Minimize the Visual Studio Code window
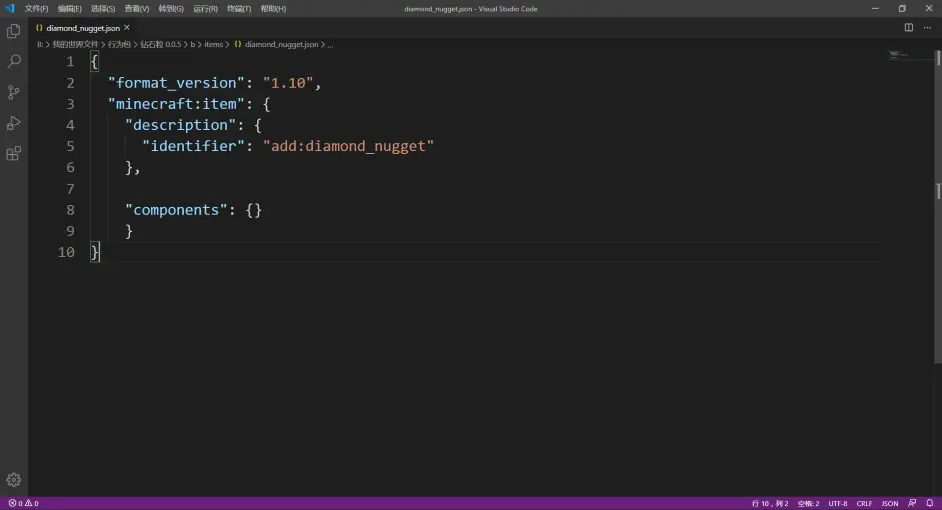The width and height of the screenshot is (942, 510). click(x=875, y=8)
